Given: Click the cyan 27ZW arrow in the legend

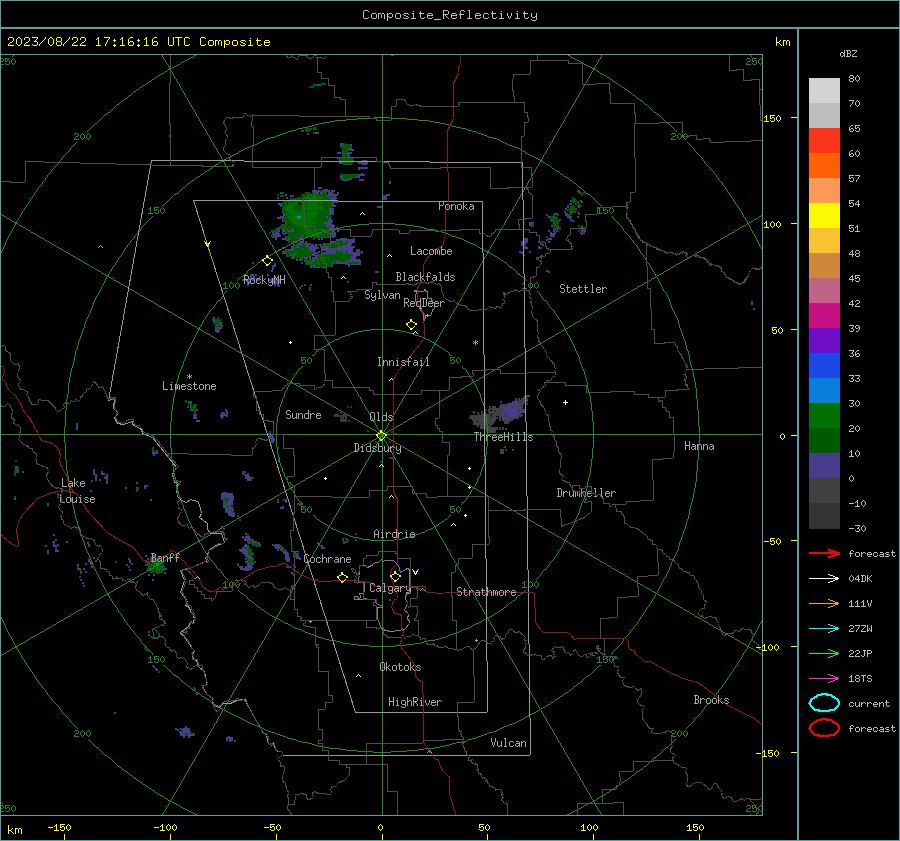Looking at the screenshot, I should (x=824, y=629).
